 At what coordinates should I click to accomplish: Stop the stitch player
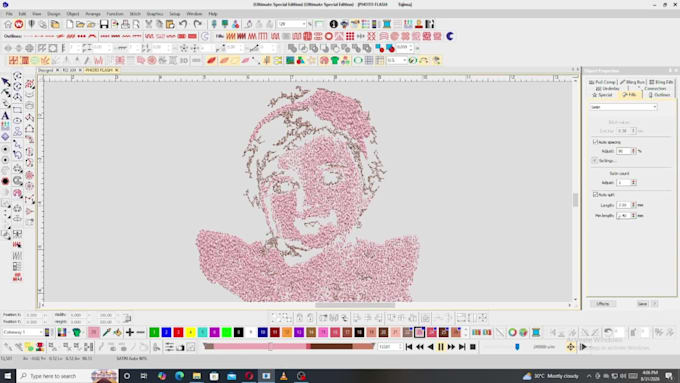coord(473,347)
